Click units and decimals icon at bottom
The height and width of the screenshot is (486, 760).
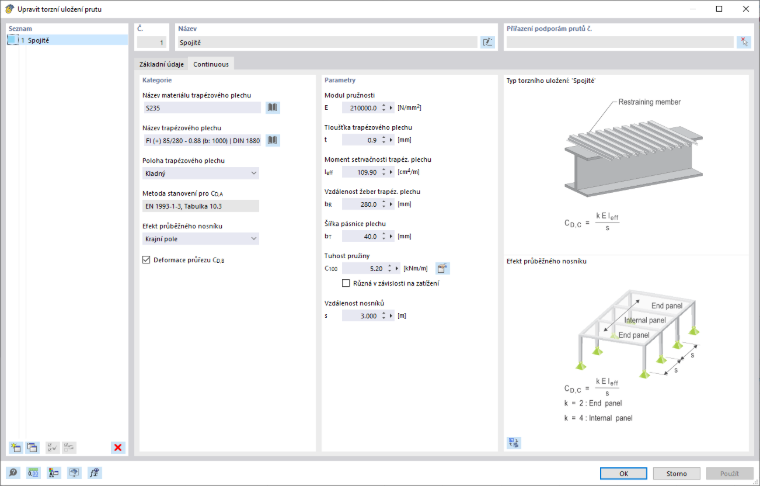click(x=33, y=472)
